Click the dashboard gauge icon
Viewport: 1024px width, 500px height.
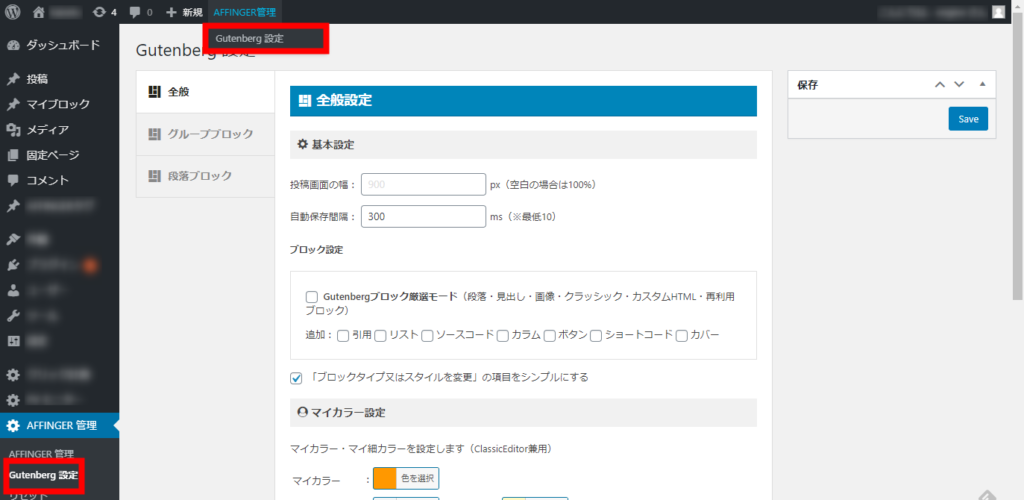pos(13,46)
